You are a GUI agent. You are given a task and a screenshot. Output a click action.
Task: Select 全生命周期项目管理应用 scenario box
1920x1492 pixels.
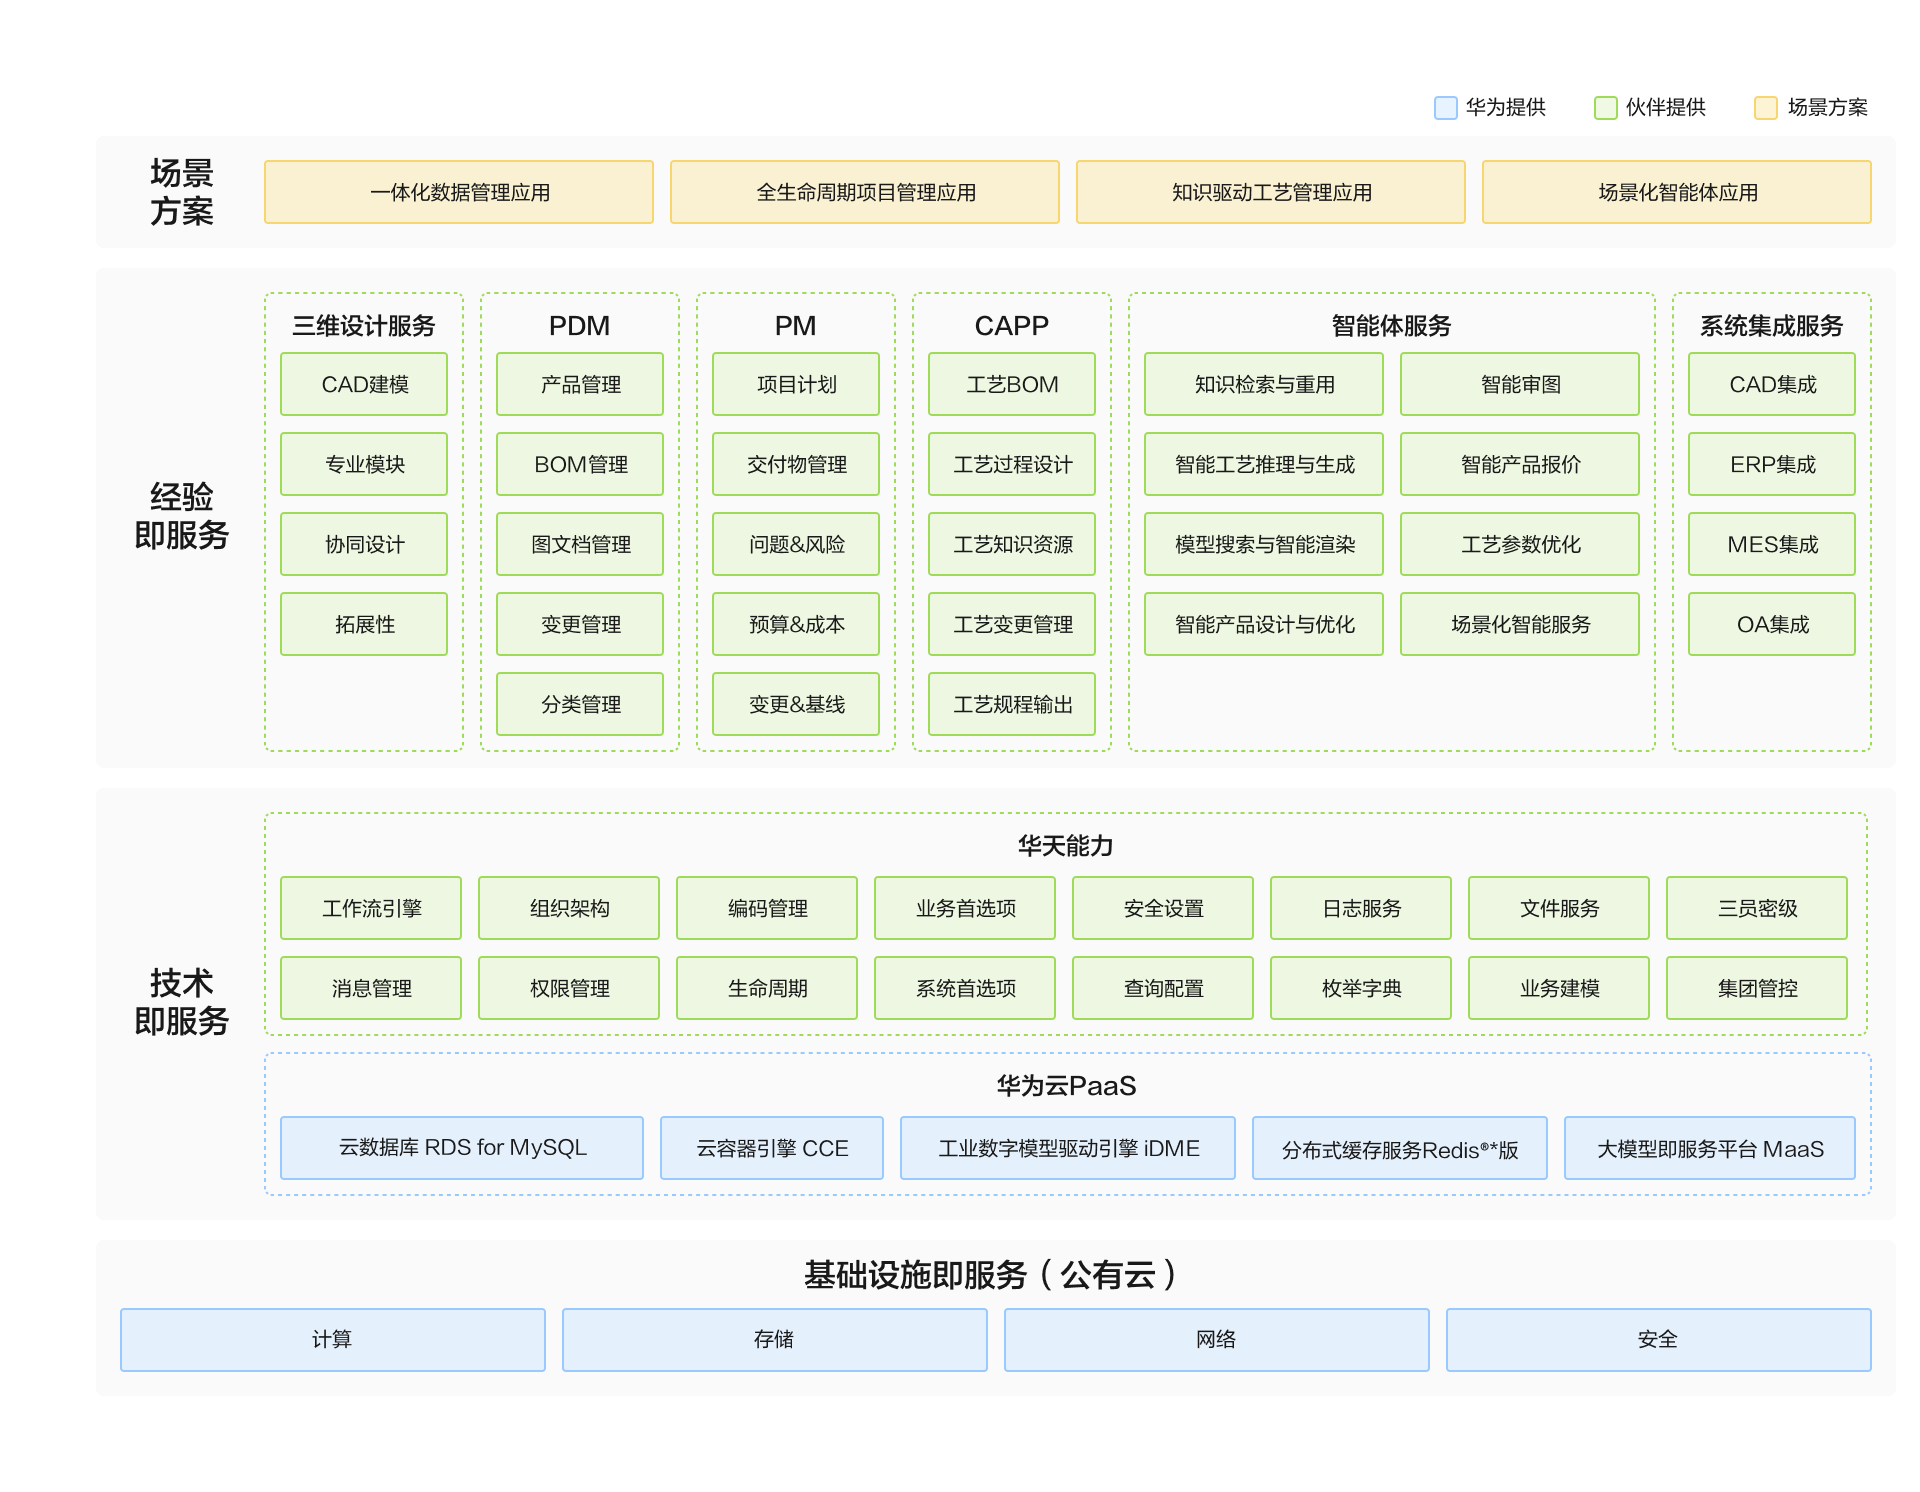click(865, 192)
